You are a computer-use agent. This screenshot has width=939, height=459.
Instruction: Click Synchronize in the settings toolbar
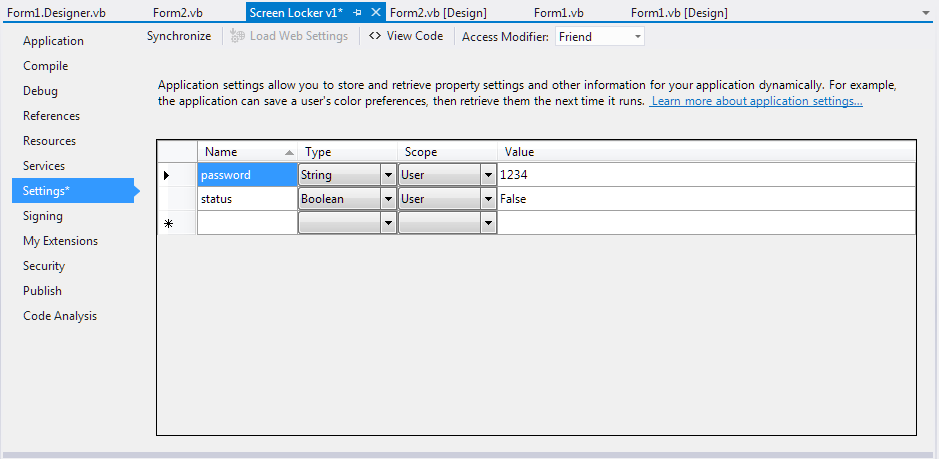[179, 36]
